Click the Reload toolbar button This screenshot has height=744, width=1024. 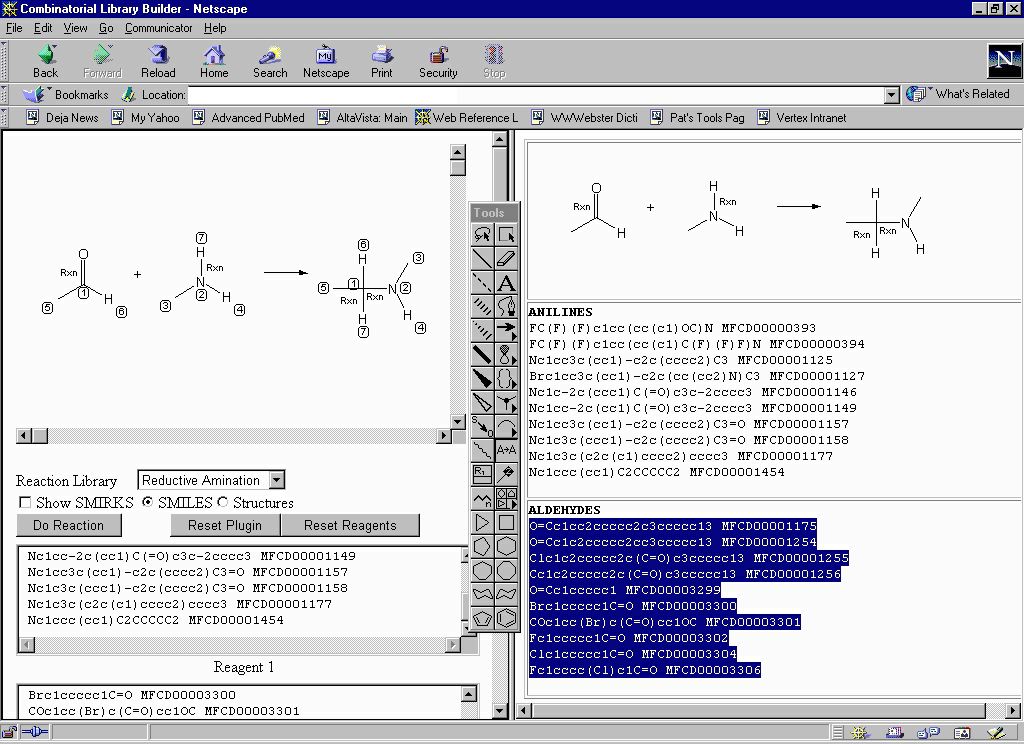point(158,61)
